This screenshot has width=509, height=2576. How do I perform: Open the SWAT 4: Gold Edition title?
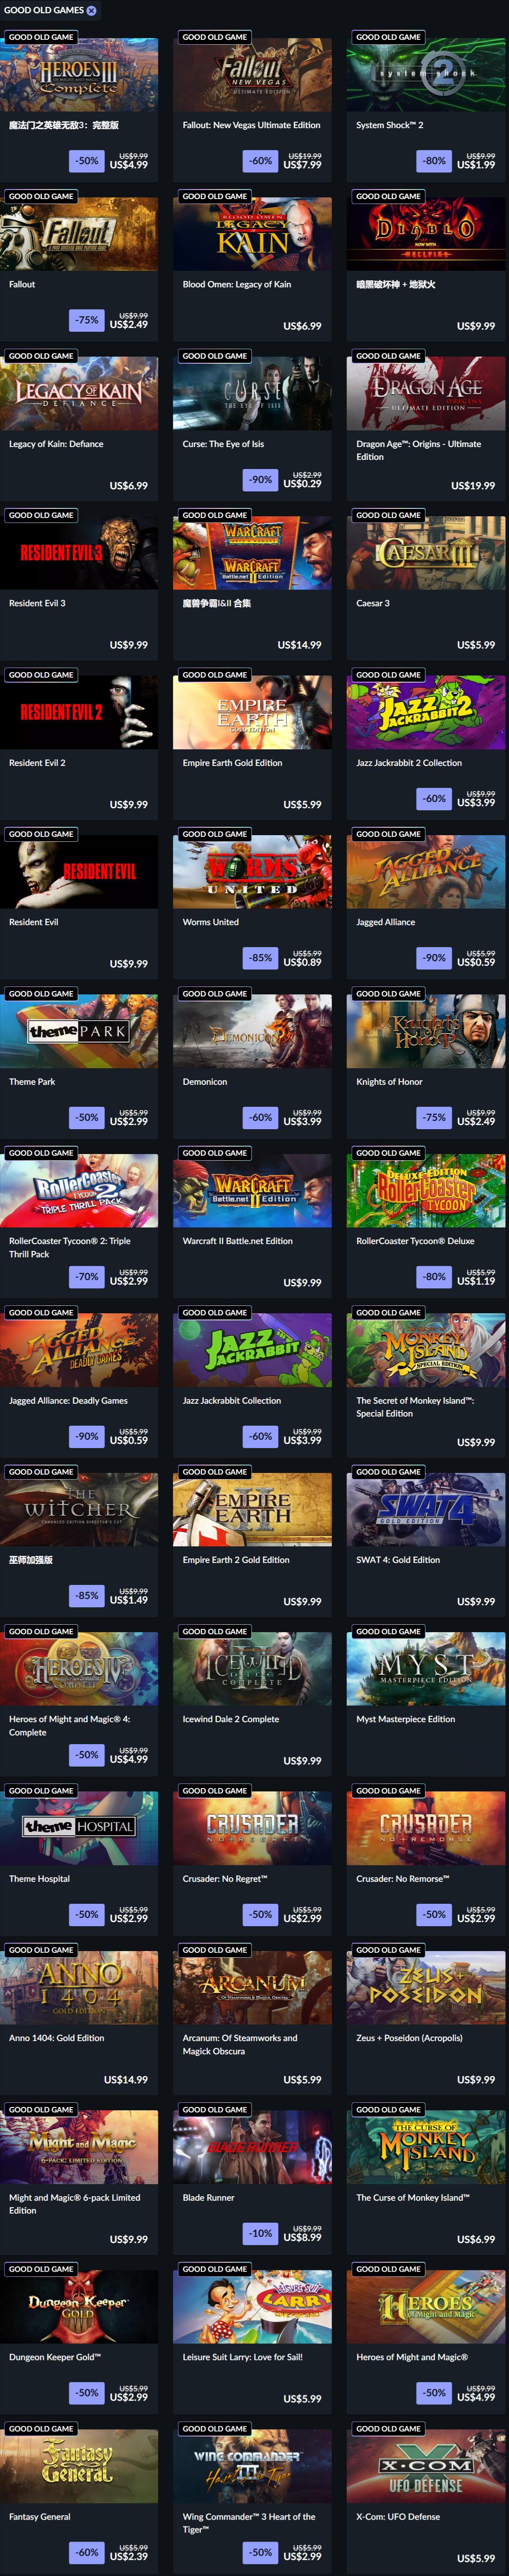(398, 1559)
